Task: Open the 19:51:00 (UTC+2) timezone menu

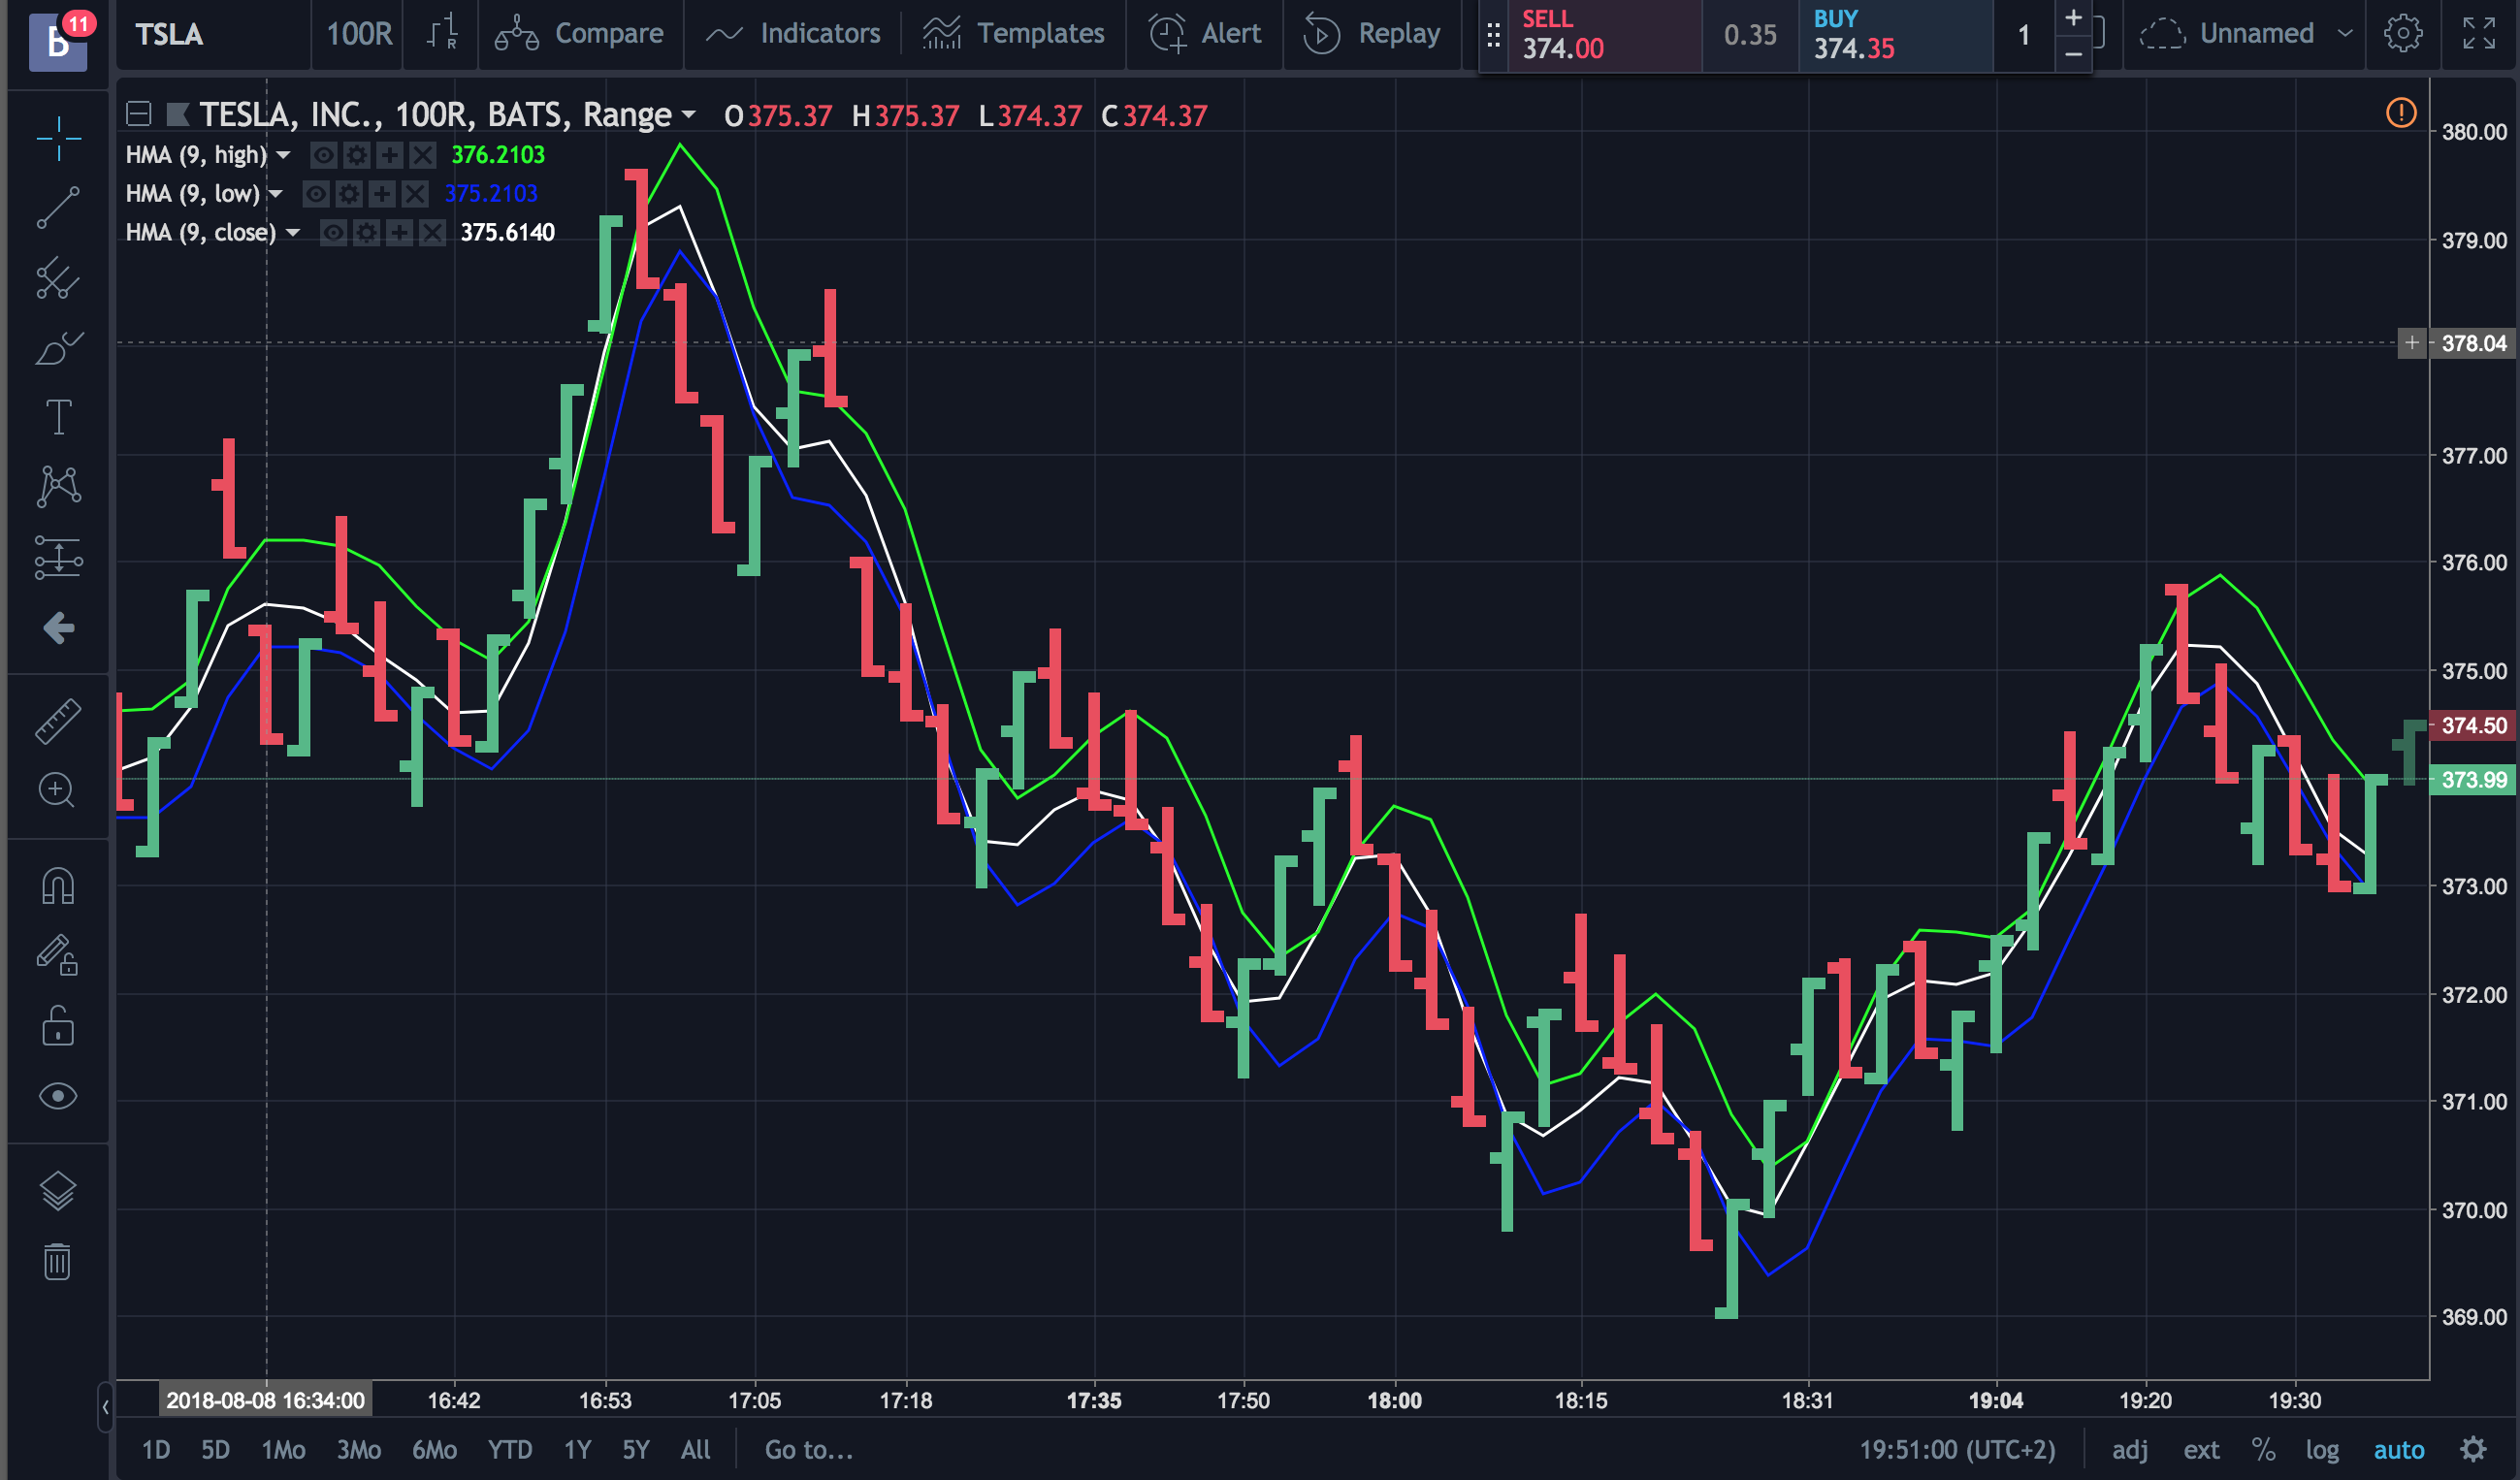Action: 1957,1450
